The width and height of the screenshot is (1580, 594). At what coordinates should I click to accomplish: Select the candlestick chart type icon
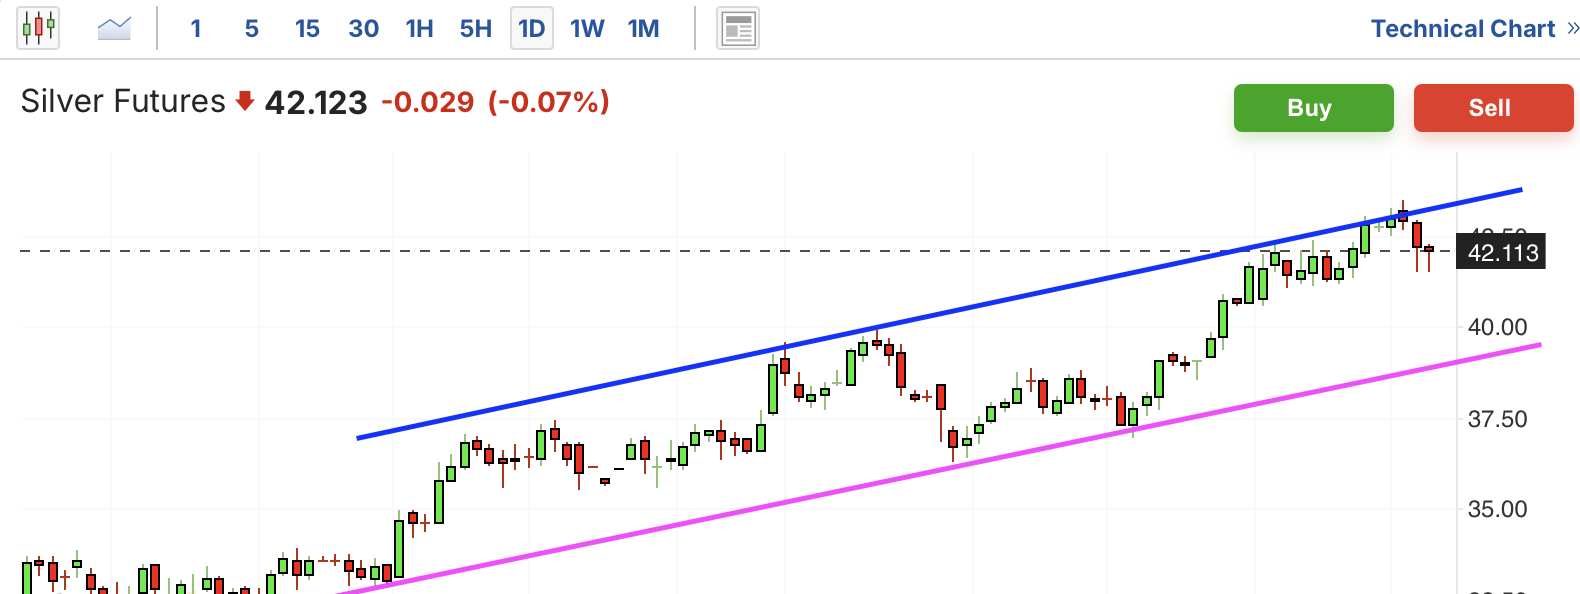coord(38,28)
